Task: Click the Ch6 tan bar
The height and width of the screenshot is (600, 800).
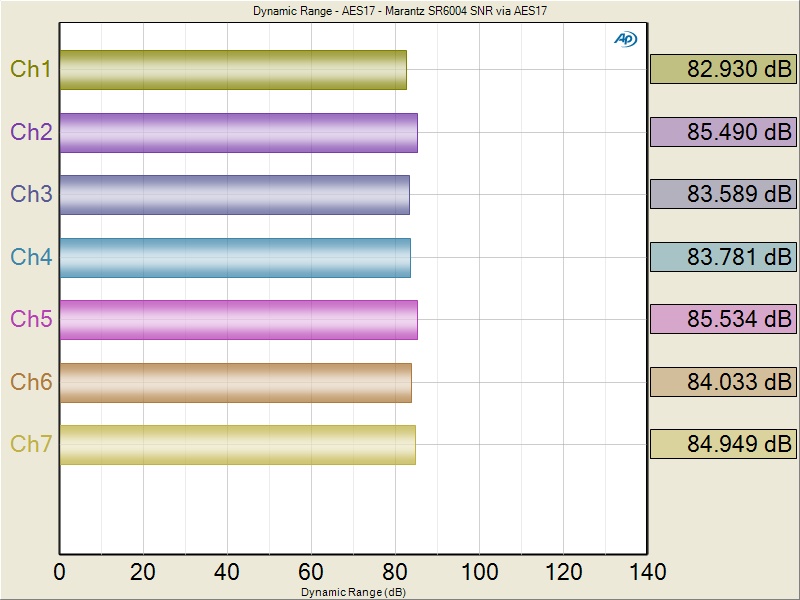Action: click(235, 382)
